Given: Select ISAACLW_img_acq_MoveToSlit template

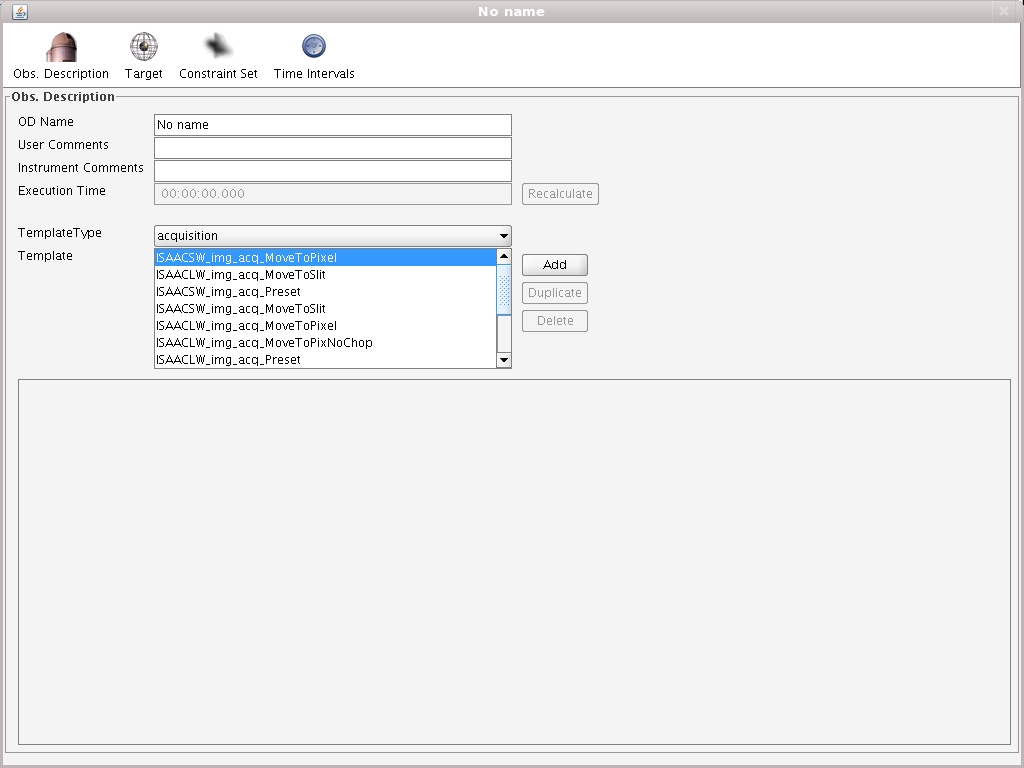Looking at the screenshot, I should (325, 274).
